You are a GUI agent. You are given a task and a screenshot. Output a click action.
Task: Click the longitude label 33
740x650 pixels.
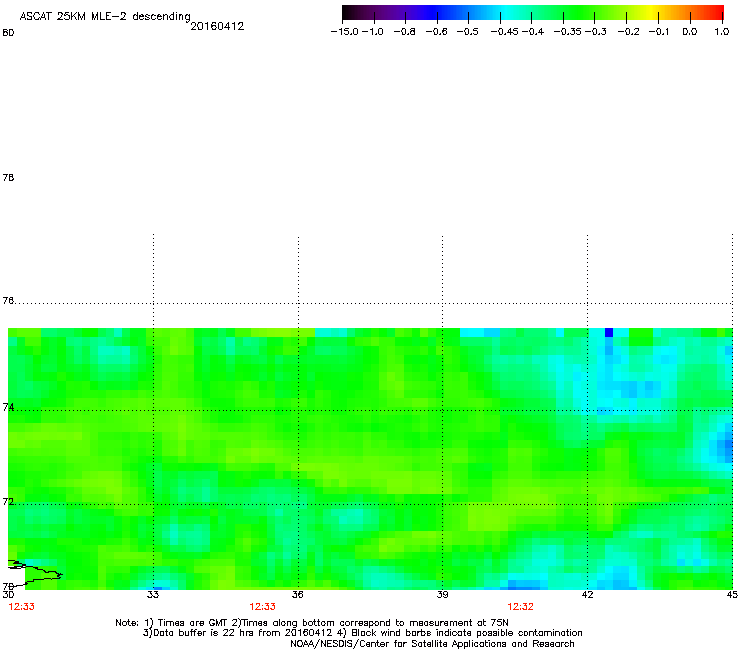pyautogui.click(x=153, y=595)
